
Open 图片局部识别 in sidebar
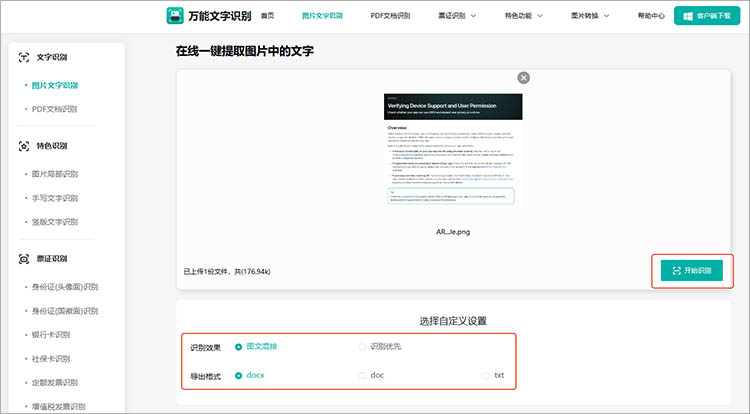click(55, 174)
